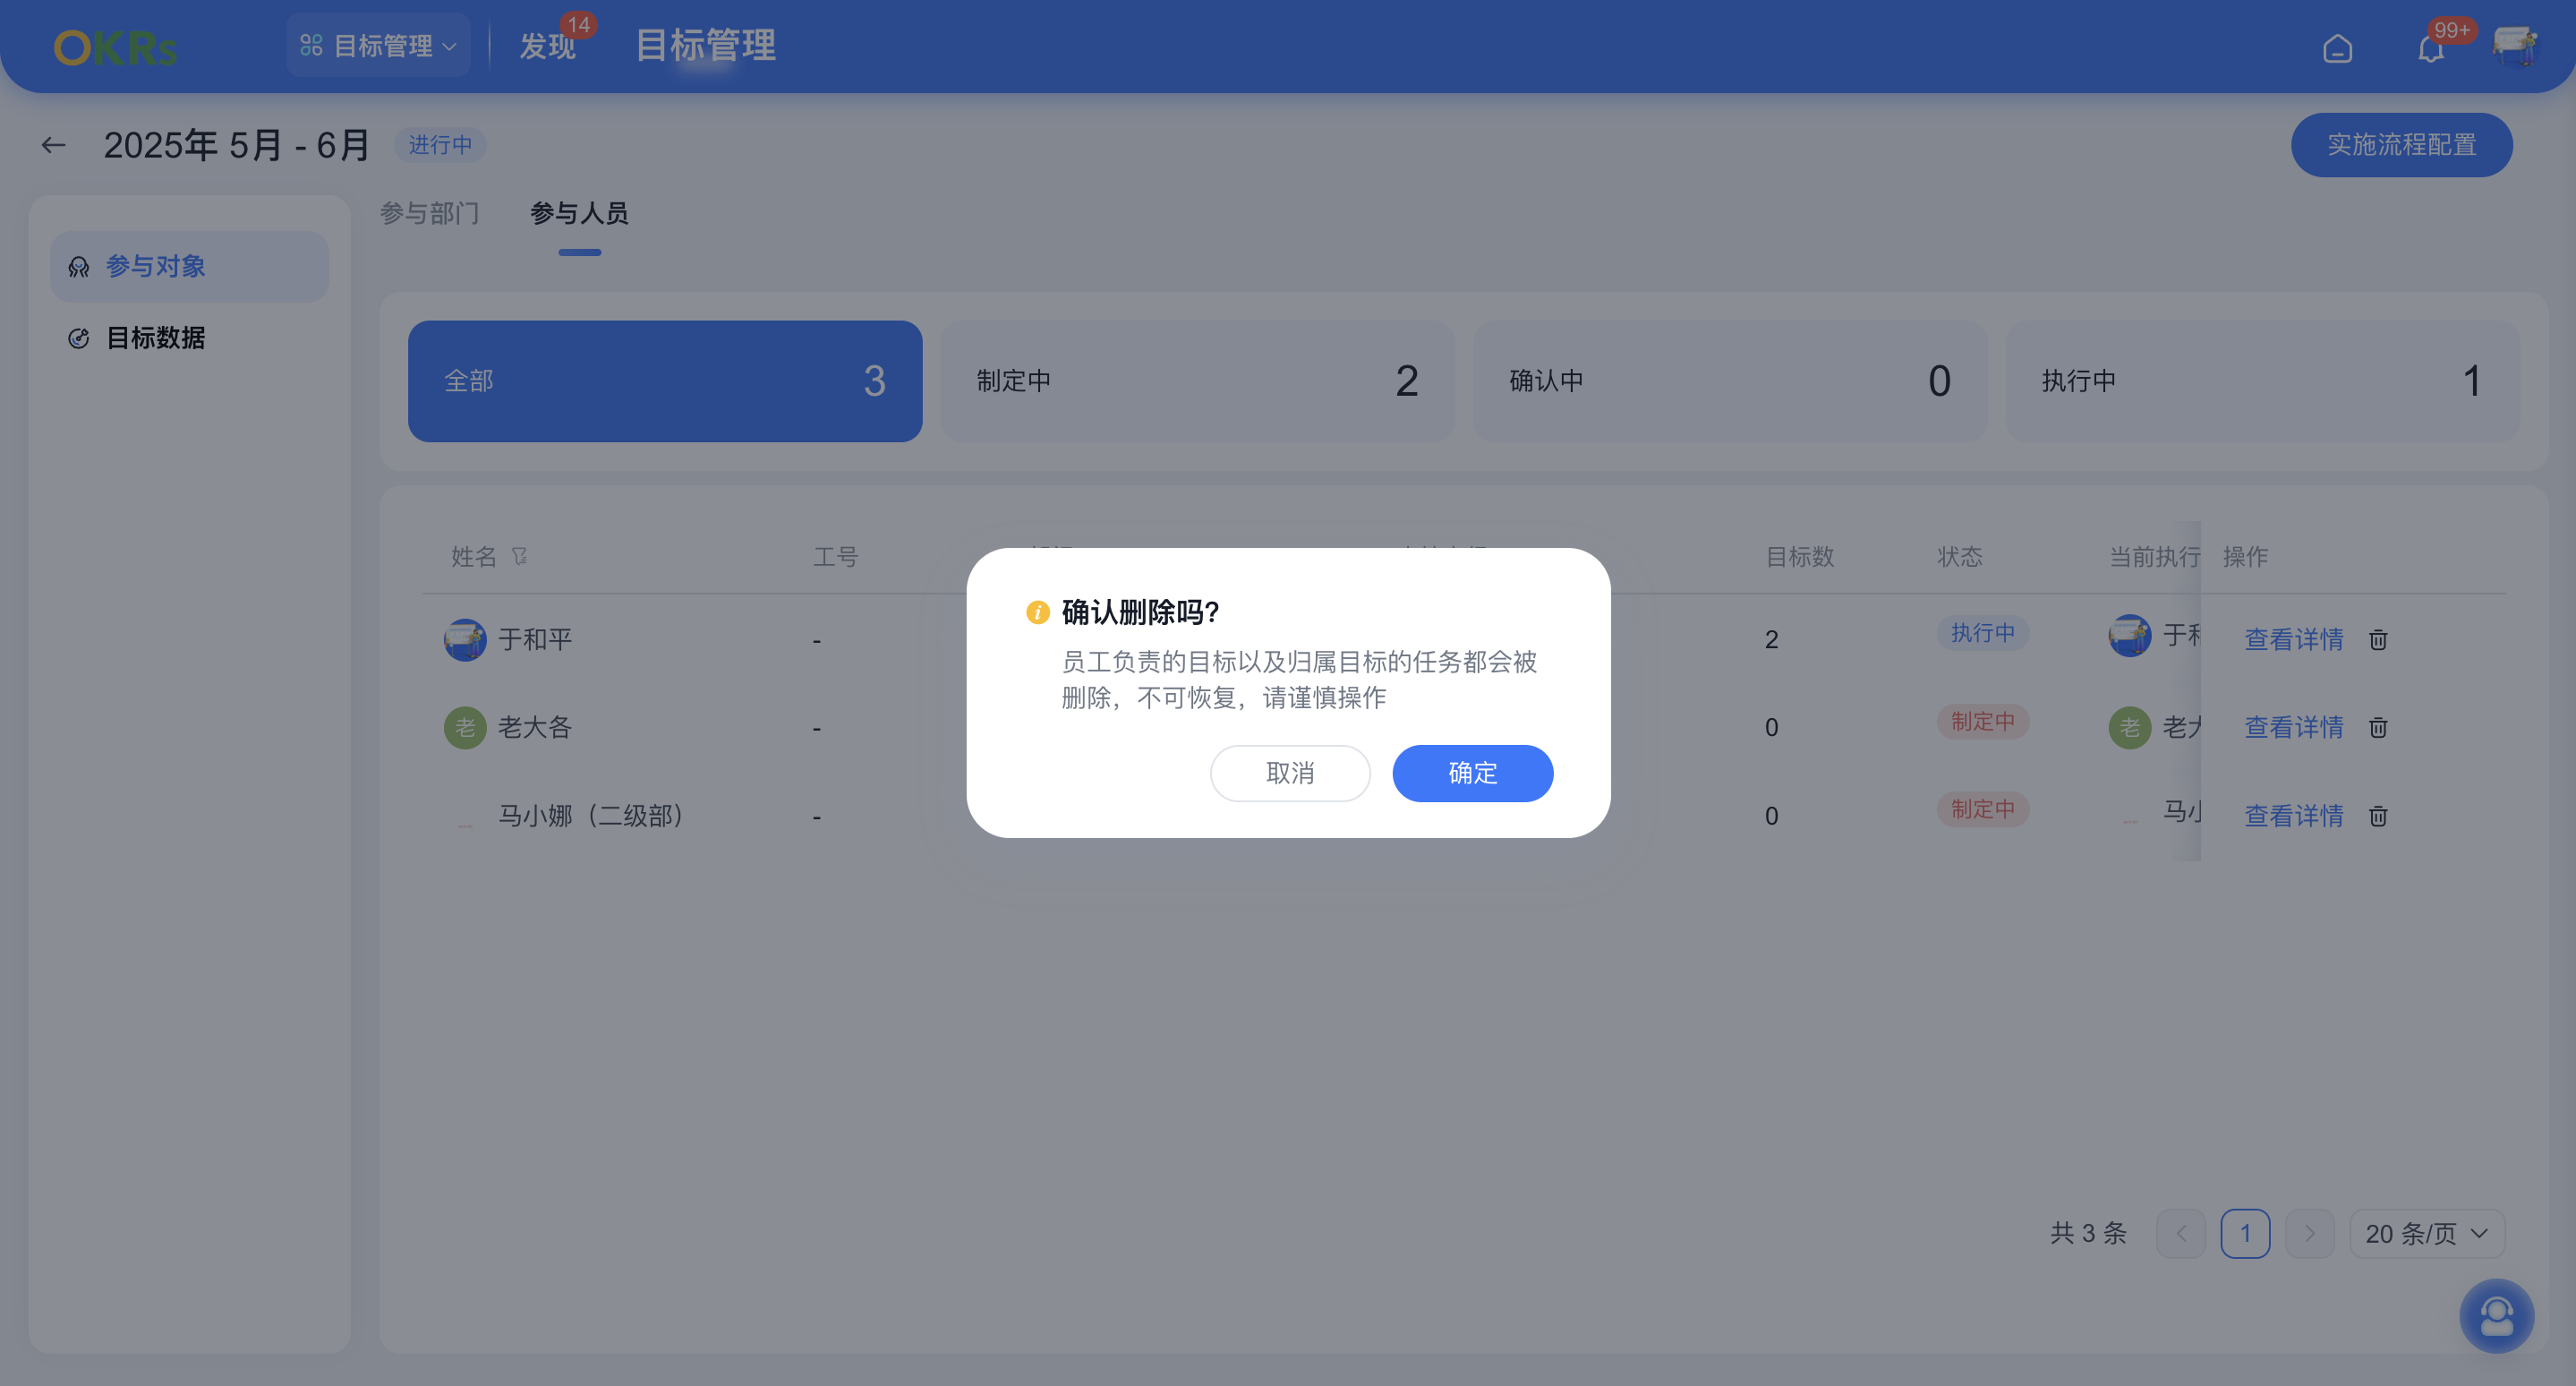Open the notifications bell with 99+ badge

click(2429, 47)
